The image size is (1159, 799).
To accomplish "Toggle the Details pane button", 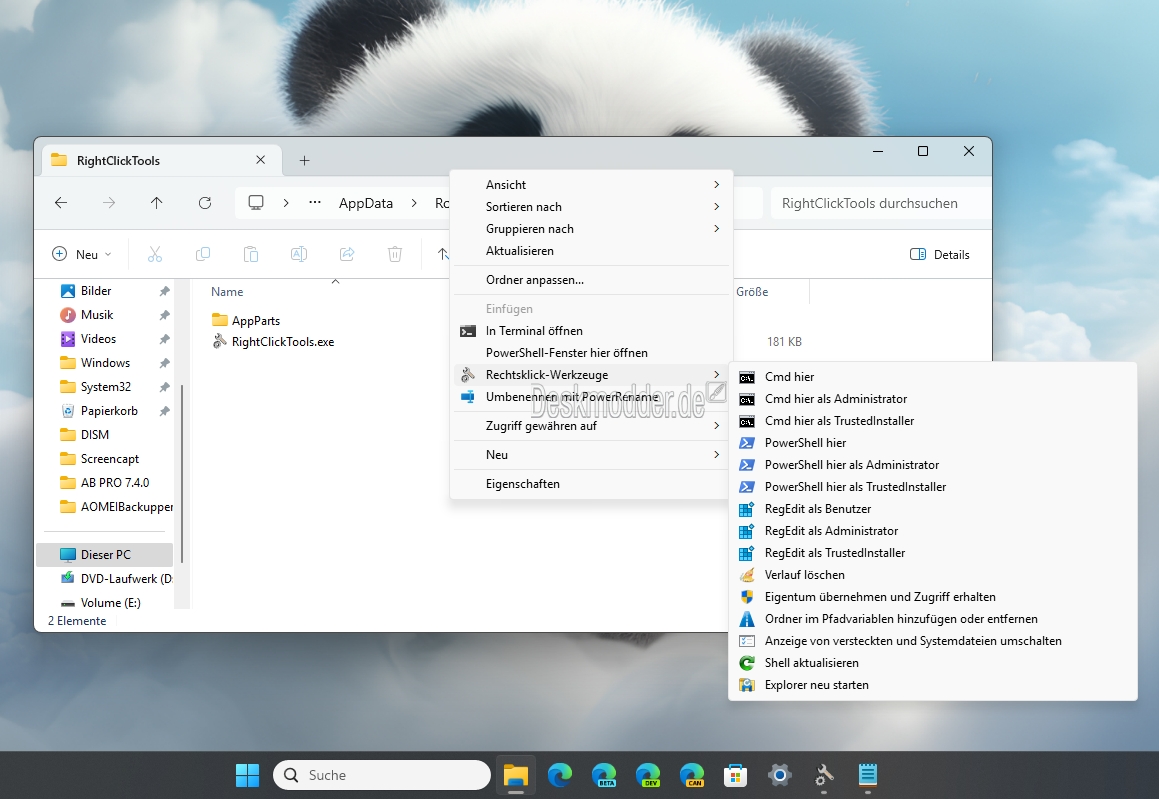I will coord(939,254).
